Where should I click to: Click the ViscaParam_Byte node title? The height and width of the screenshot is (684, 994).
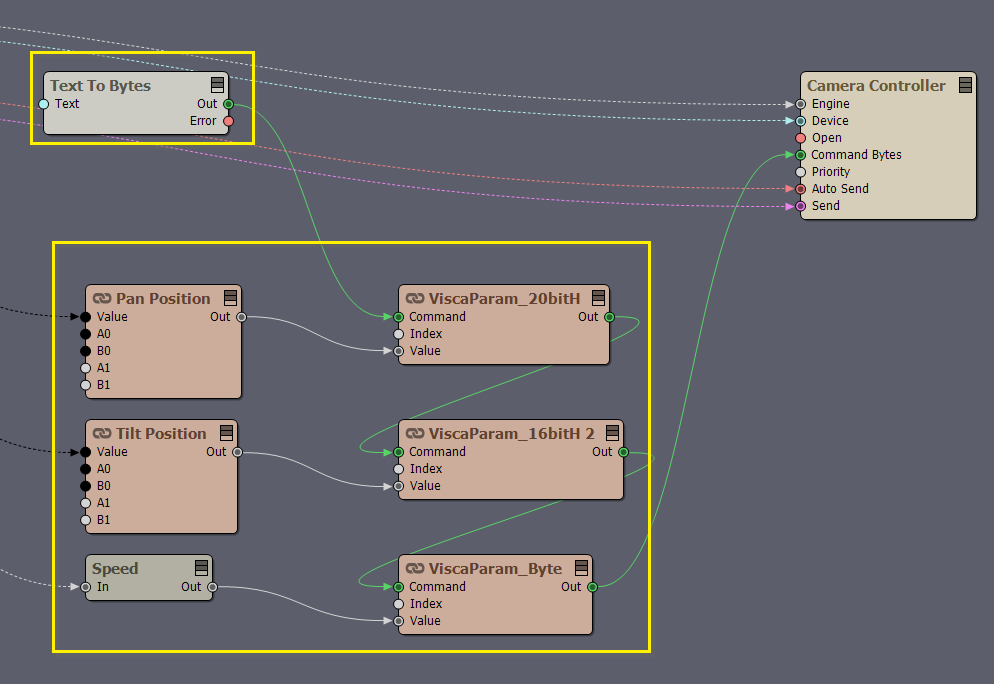[x=495, y=569]
